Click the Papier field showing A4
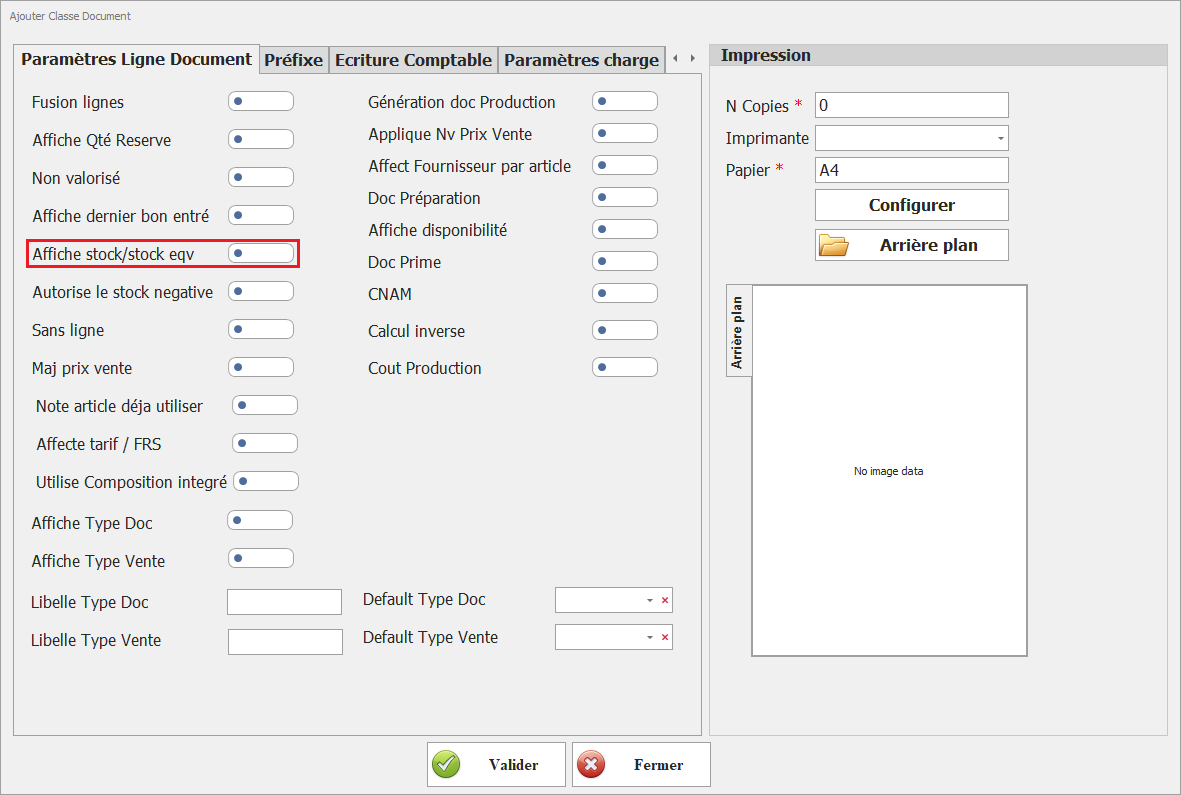This screenshot has width=1181, height=795. [911, 170]
